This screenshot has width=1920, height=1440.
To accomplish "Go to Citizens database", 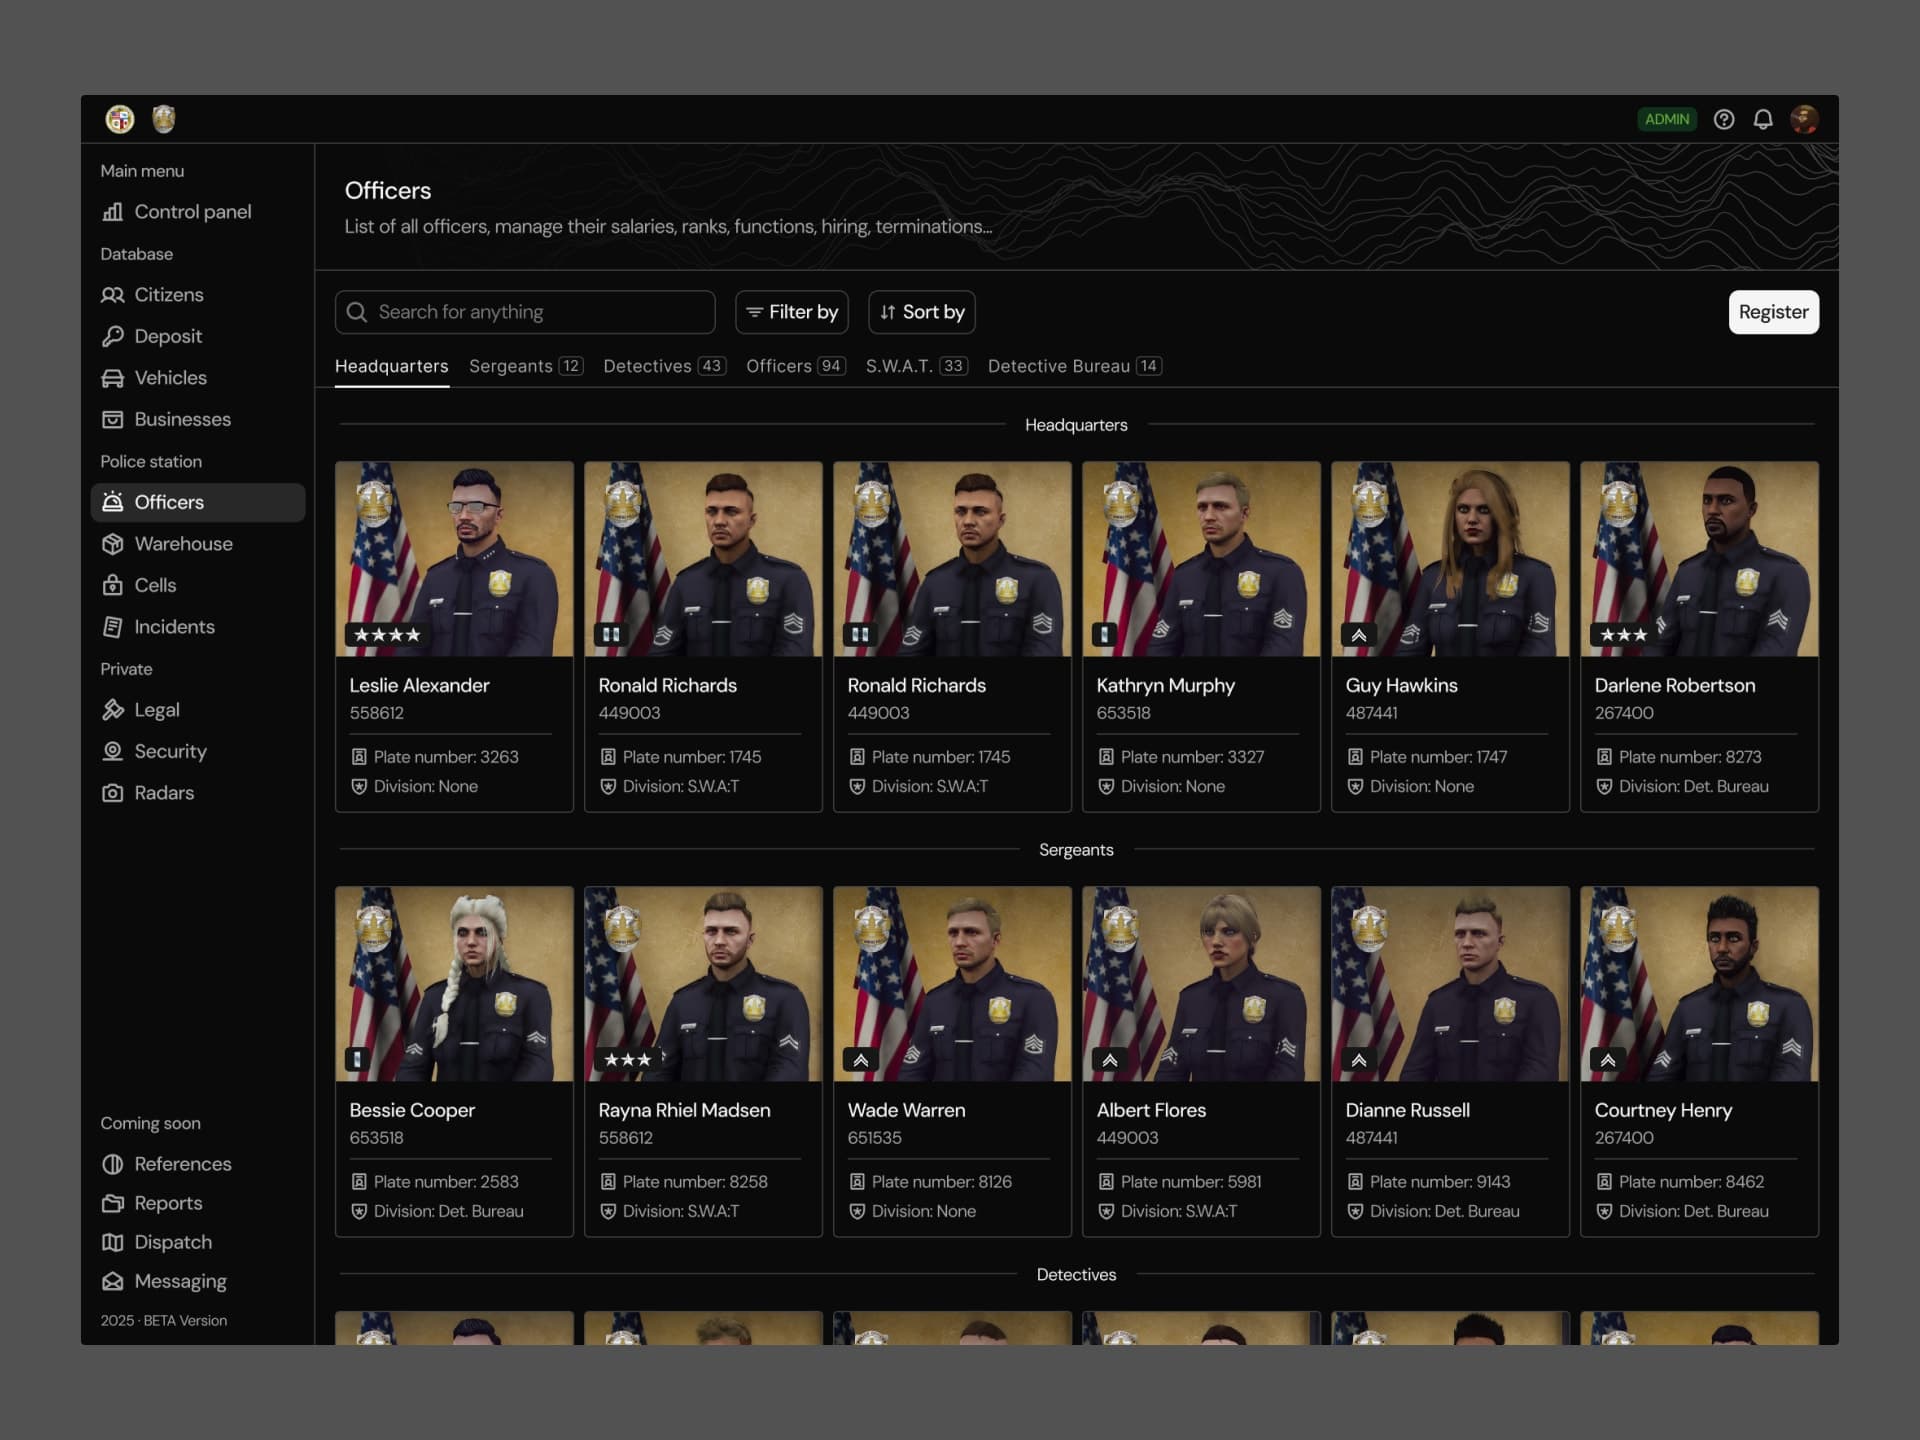I will coord(197,295).
